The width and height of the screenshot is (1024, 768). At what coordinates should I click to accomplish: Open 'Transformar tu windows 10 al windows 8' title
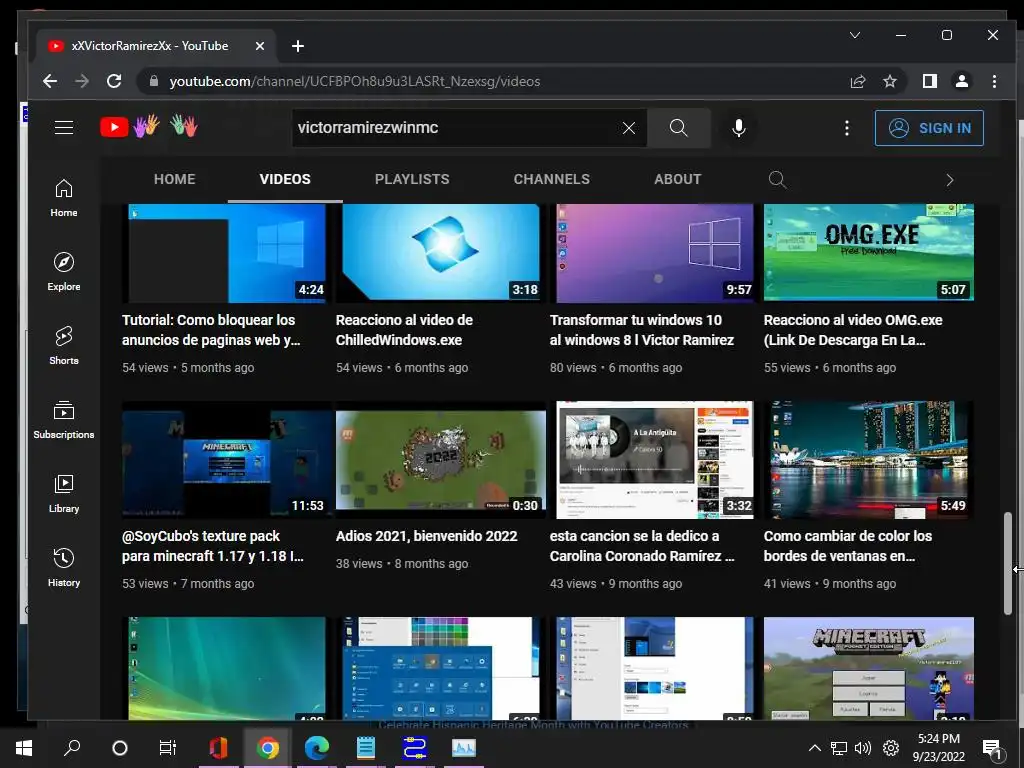[x=641, y=330]
